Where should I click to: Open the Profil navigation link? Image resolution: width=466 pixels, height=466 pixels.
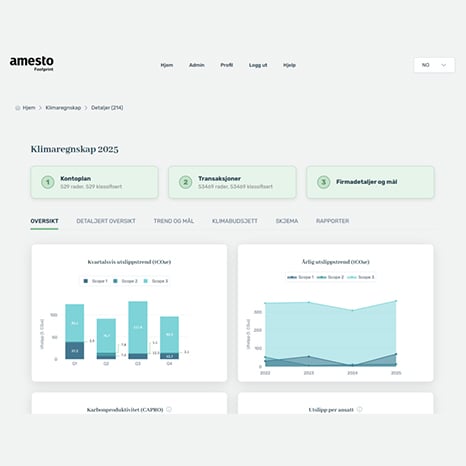(x=227, y=65)
